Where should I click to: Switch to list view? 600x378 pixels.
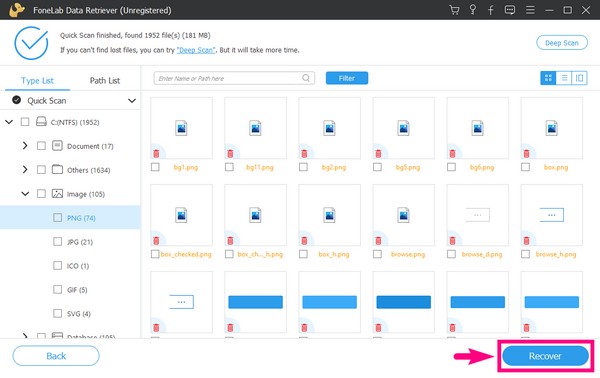pyautogui.click(x=564, y=78)
